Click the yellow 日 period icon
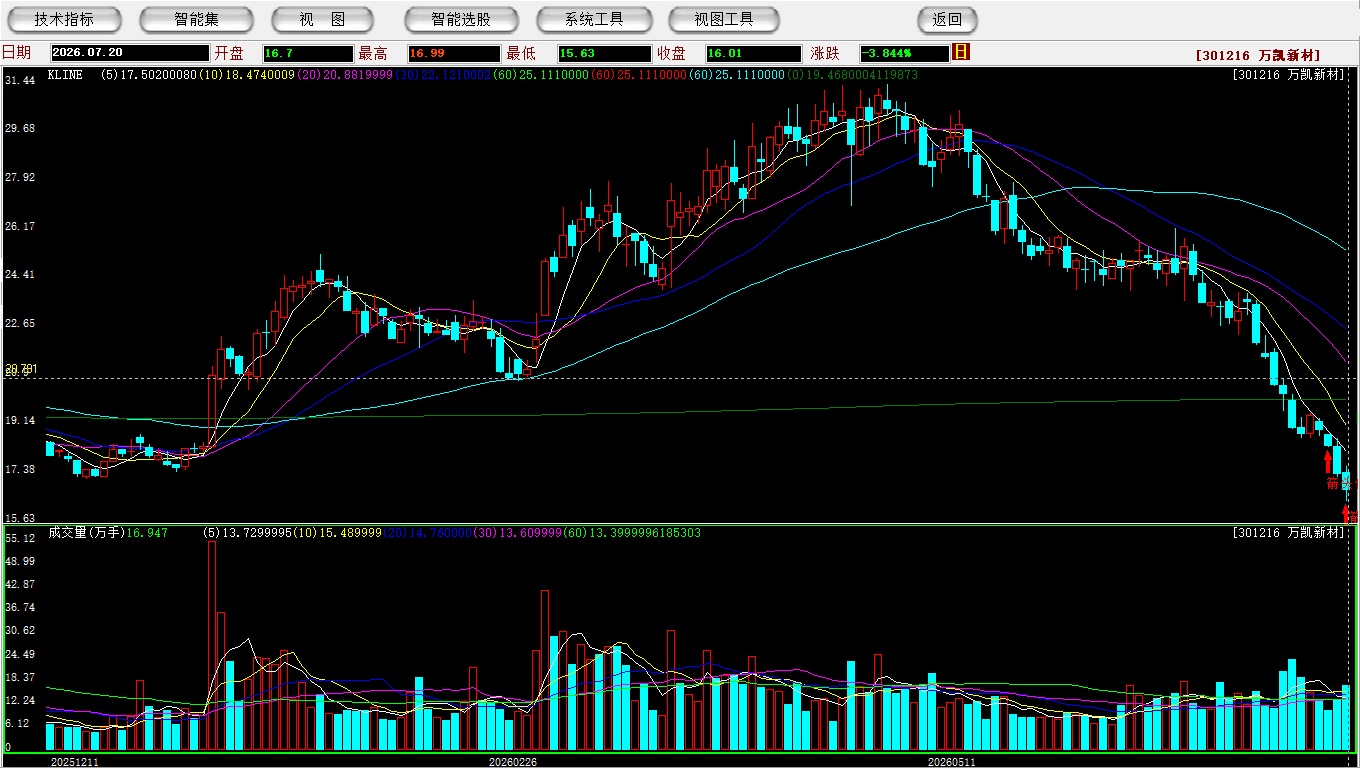1360x768 pixels. click(x=961, y=52)
